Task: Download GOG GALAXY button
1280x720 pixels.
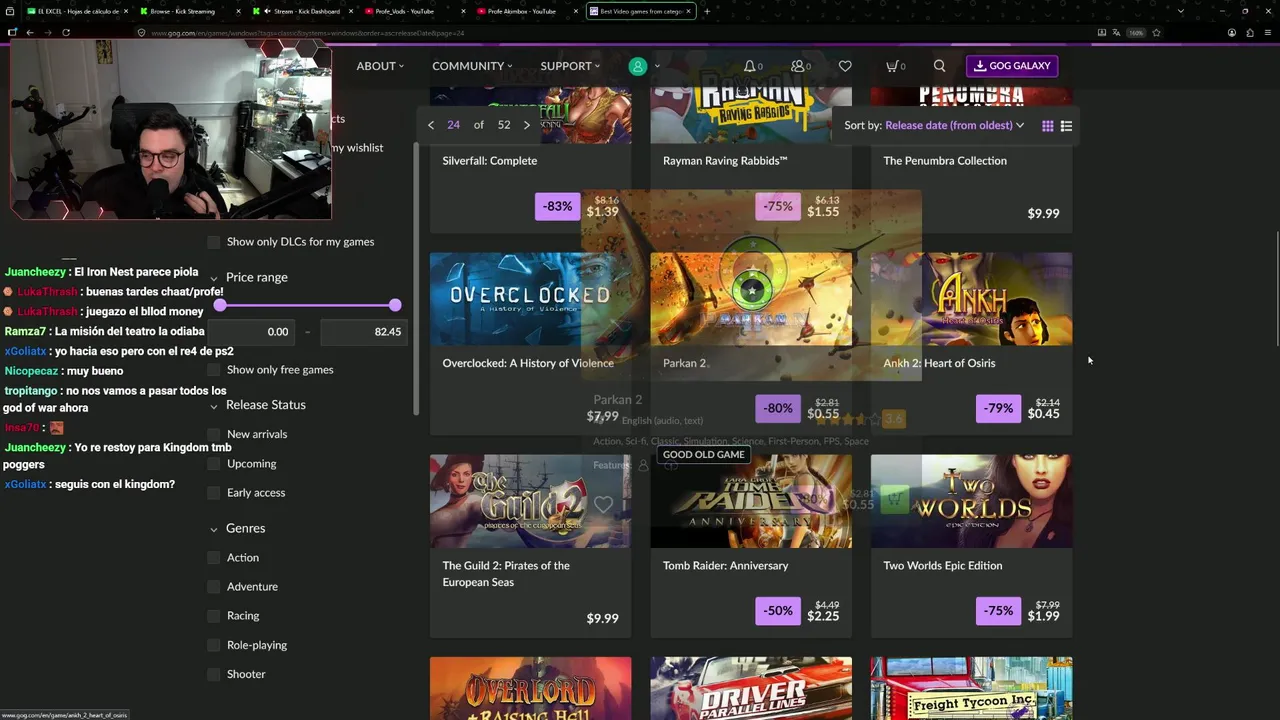Action: pos(1012,66)
